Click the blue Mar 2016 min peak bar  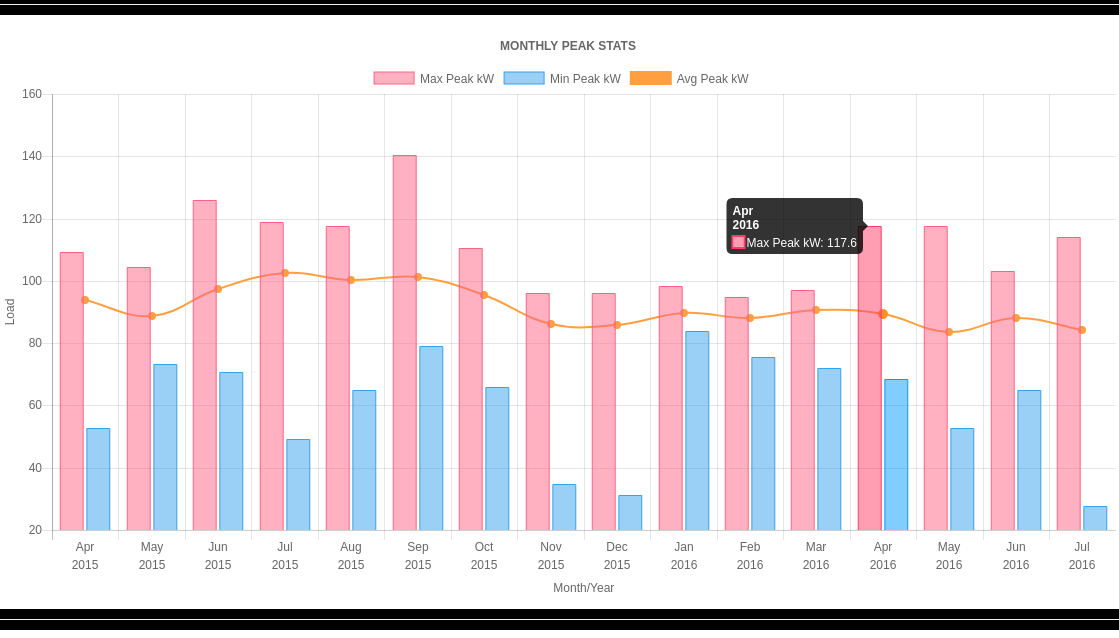(x=829, y=450)
